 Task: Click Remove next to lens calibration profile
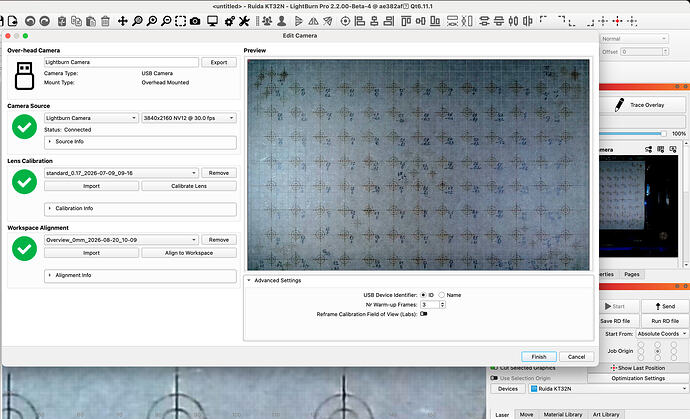(x=219, y=173)
